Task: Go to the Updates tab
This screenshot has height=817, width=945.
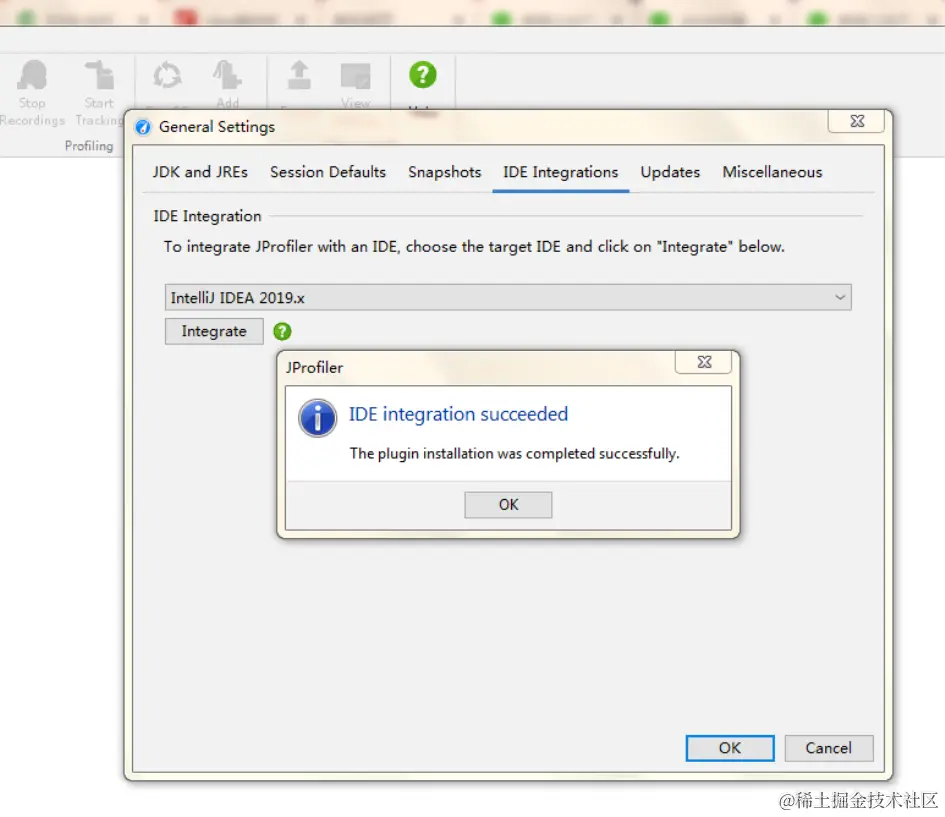Action: [670, 172]
